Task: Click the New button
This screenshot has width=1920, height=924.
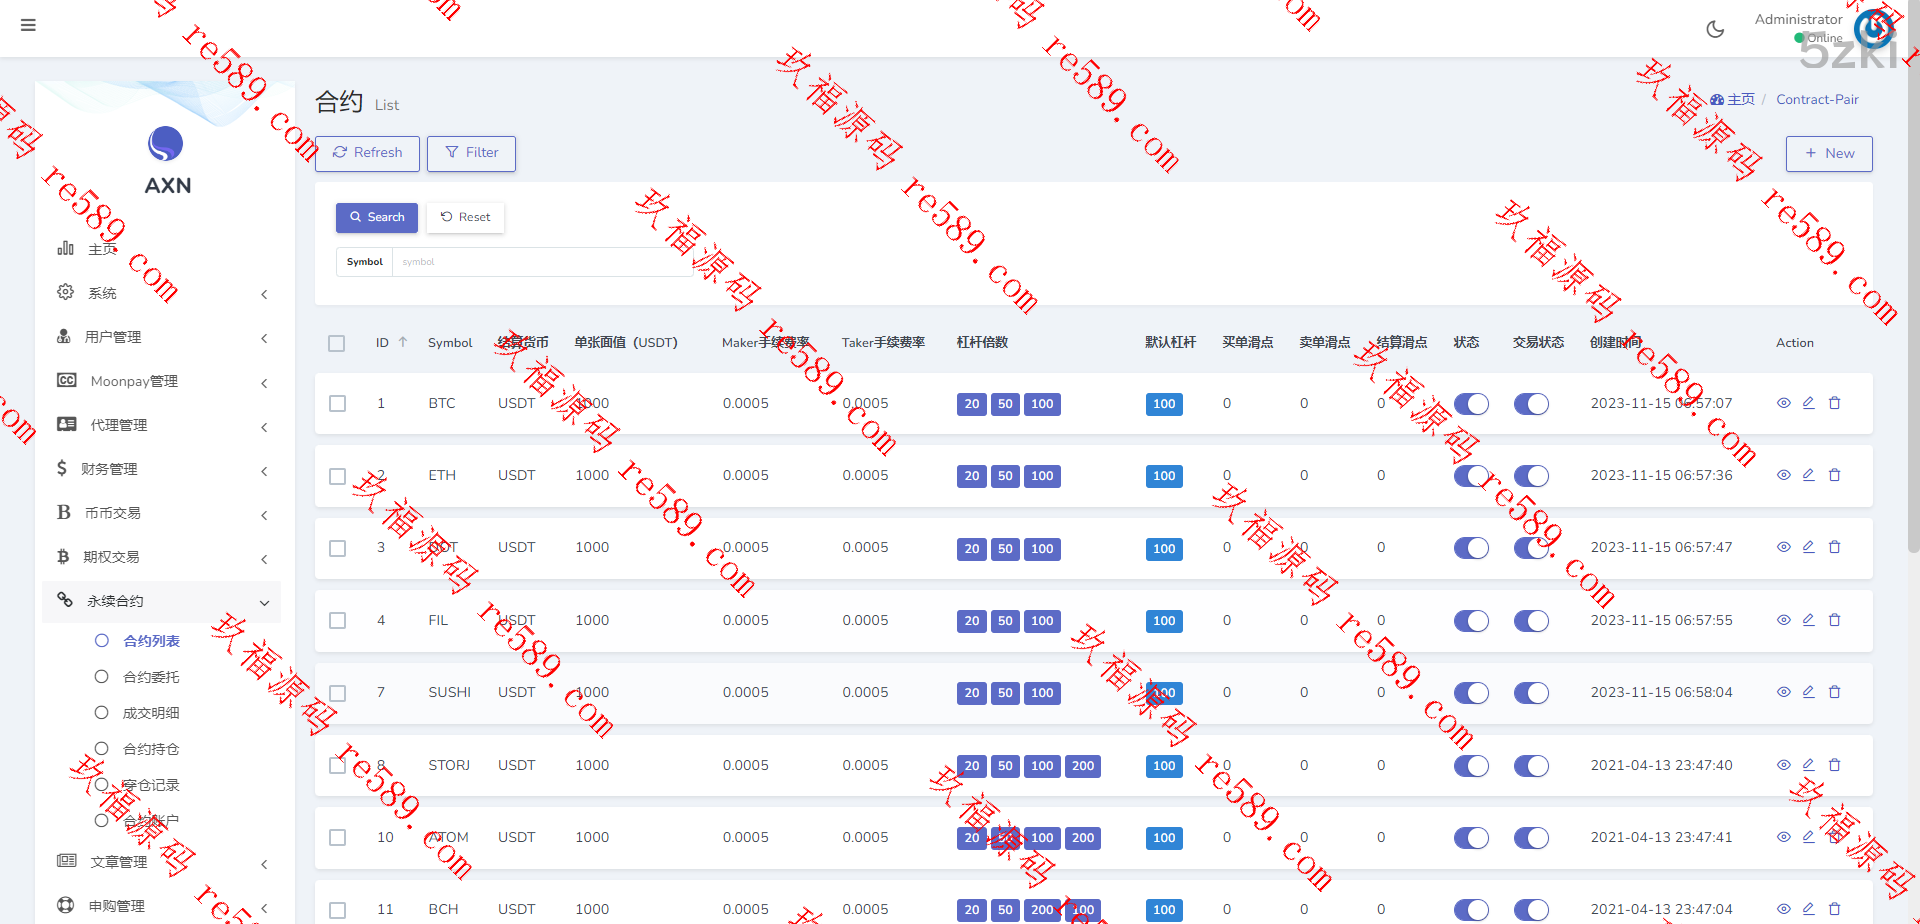Action: tap(1828, 153)
